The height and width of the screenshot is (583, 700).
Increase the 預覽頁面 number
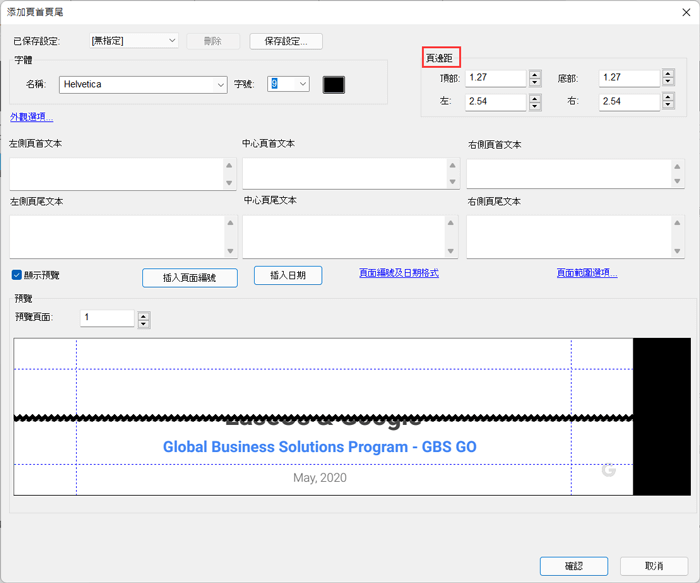pyautogui.click(x=144, y=314)
